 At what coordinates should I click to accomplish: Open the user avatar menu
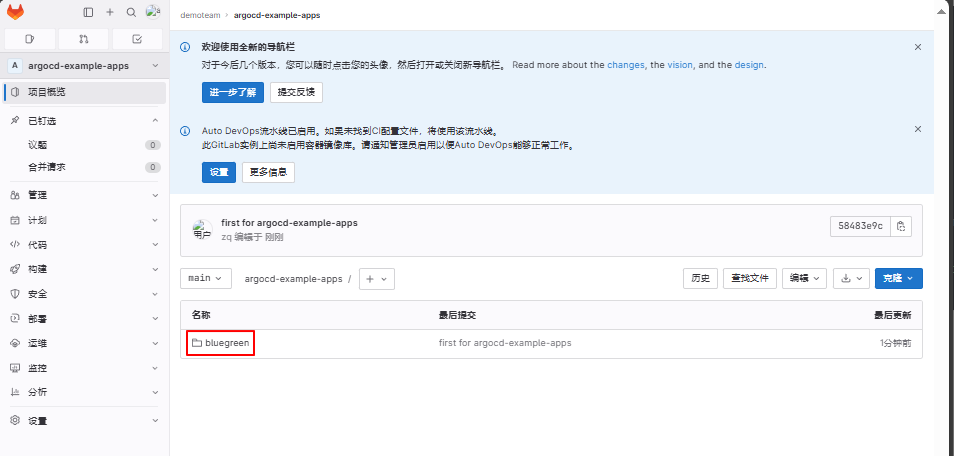[x=153, y=12]
